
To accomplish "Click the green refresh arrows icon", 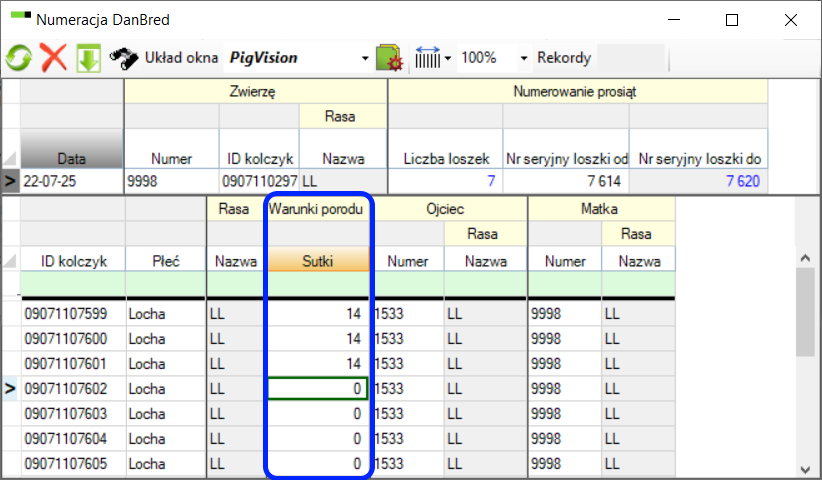I will click(x=19, y=58).
